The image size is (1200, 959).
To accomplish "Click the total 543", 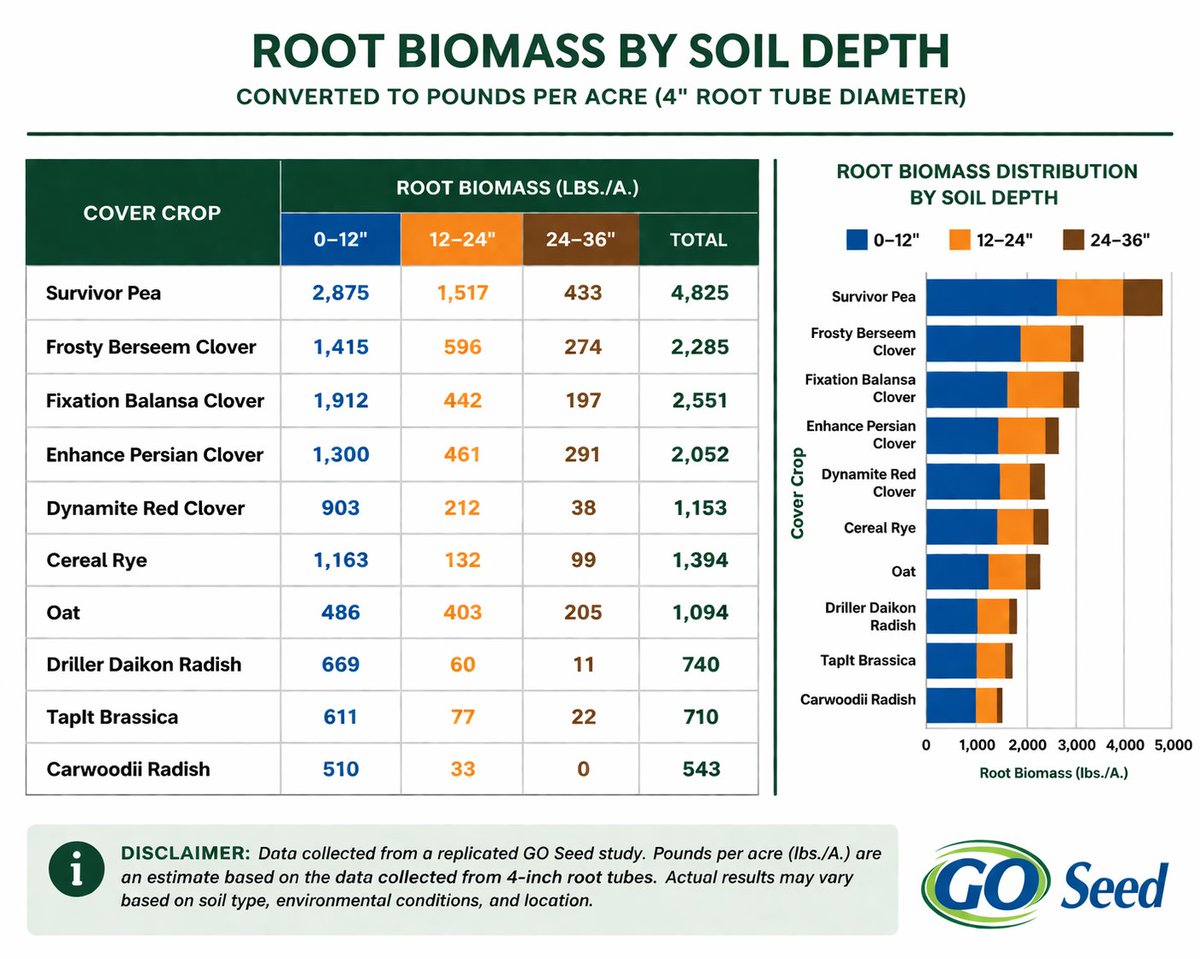I will [x=699, y=769].
